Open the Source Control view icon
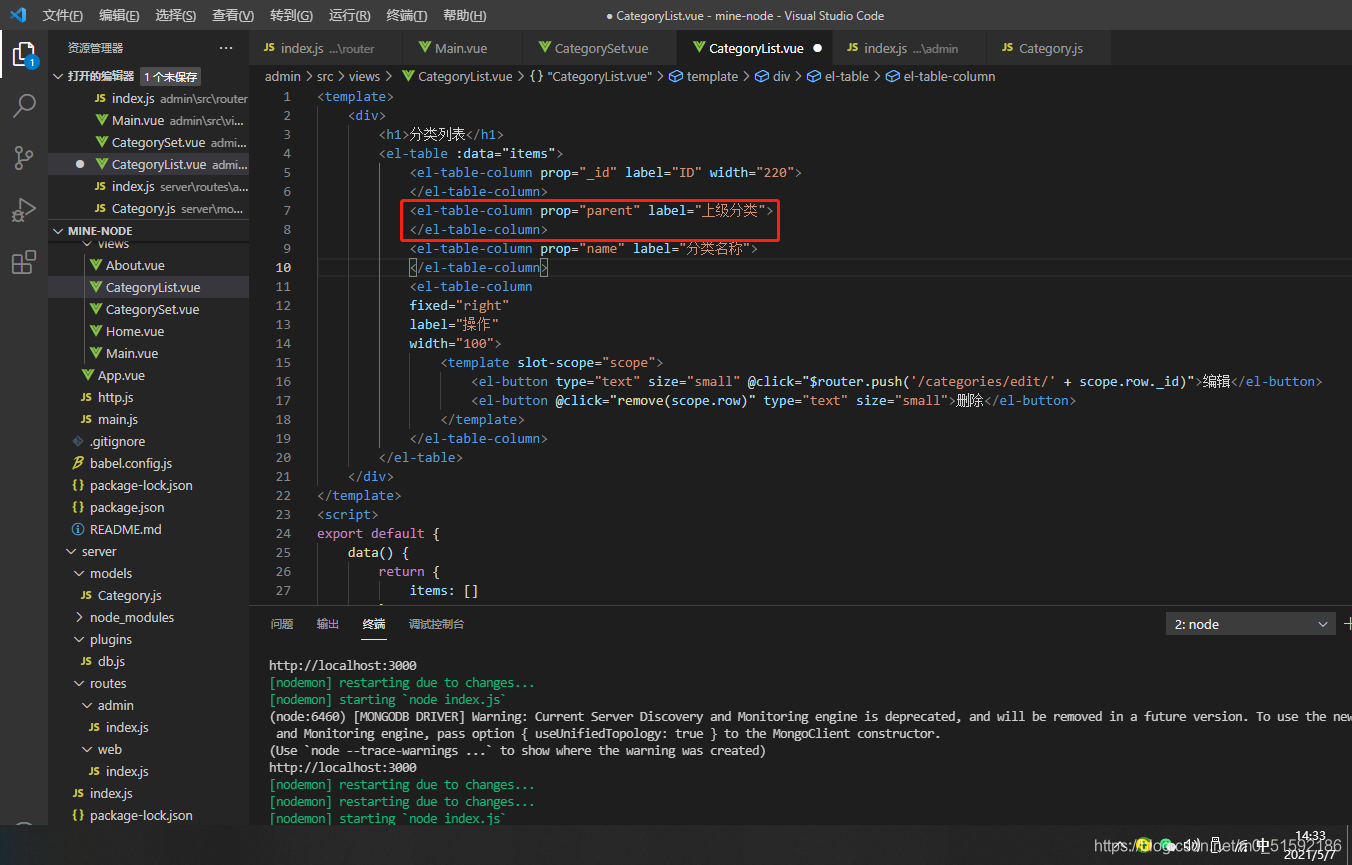The image size is (1352, 865). click(x=24, y=157)
